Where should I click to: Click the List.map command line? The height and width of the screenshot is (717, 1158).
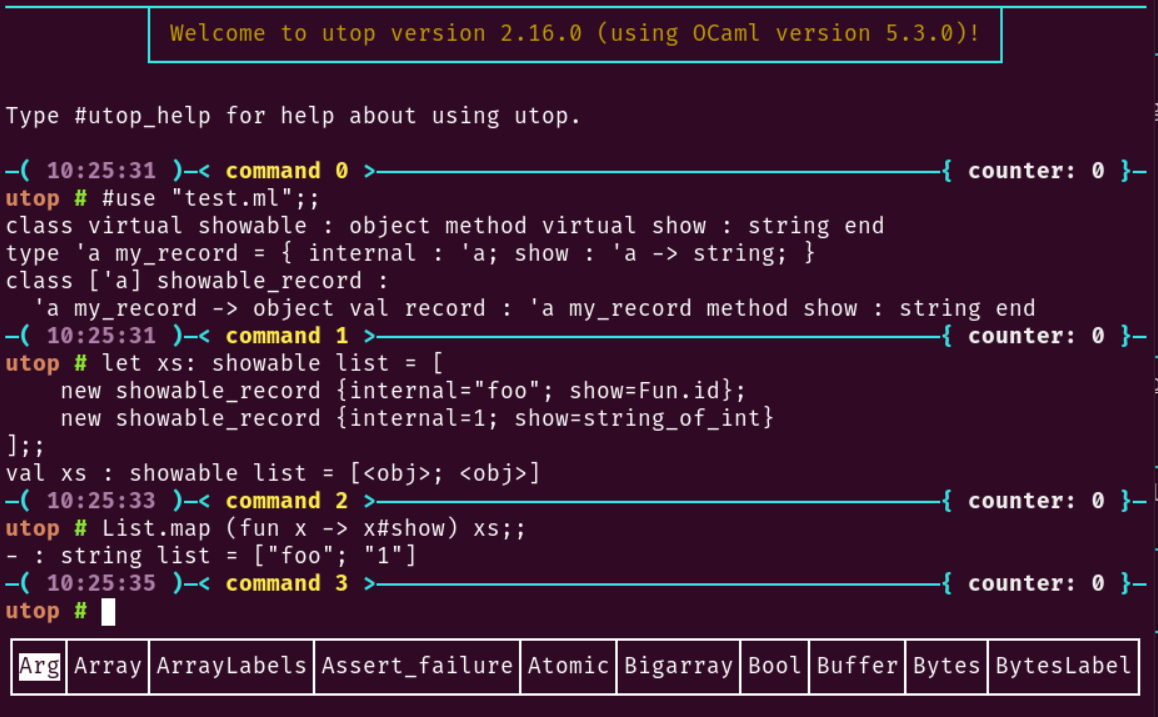point(313,528)
